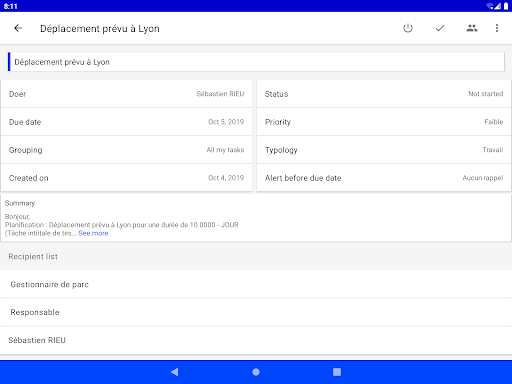
Task: Tap the power icon in the toolbar
Action: [408, 28]
